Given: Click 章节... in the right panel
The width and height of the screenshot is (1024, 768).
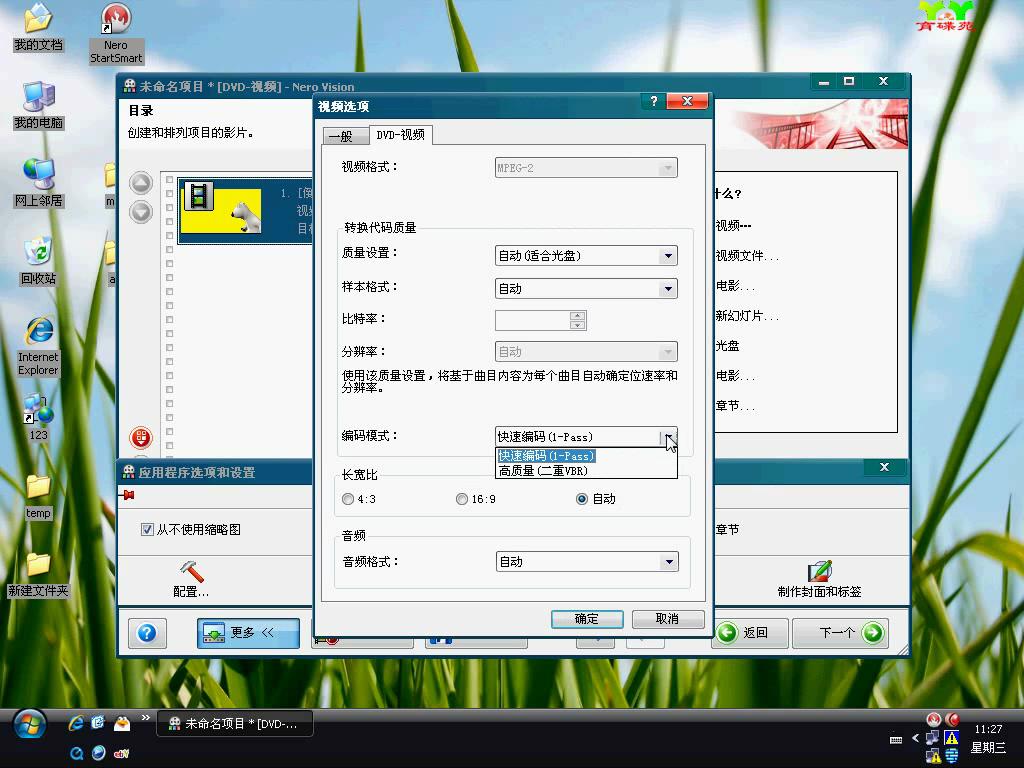Looking at the screenshot, I should 735,406.
